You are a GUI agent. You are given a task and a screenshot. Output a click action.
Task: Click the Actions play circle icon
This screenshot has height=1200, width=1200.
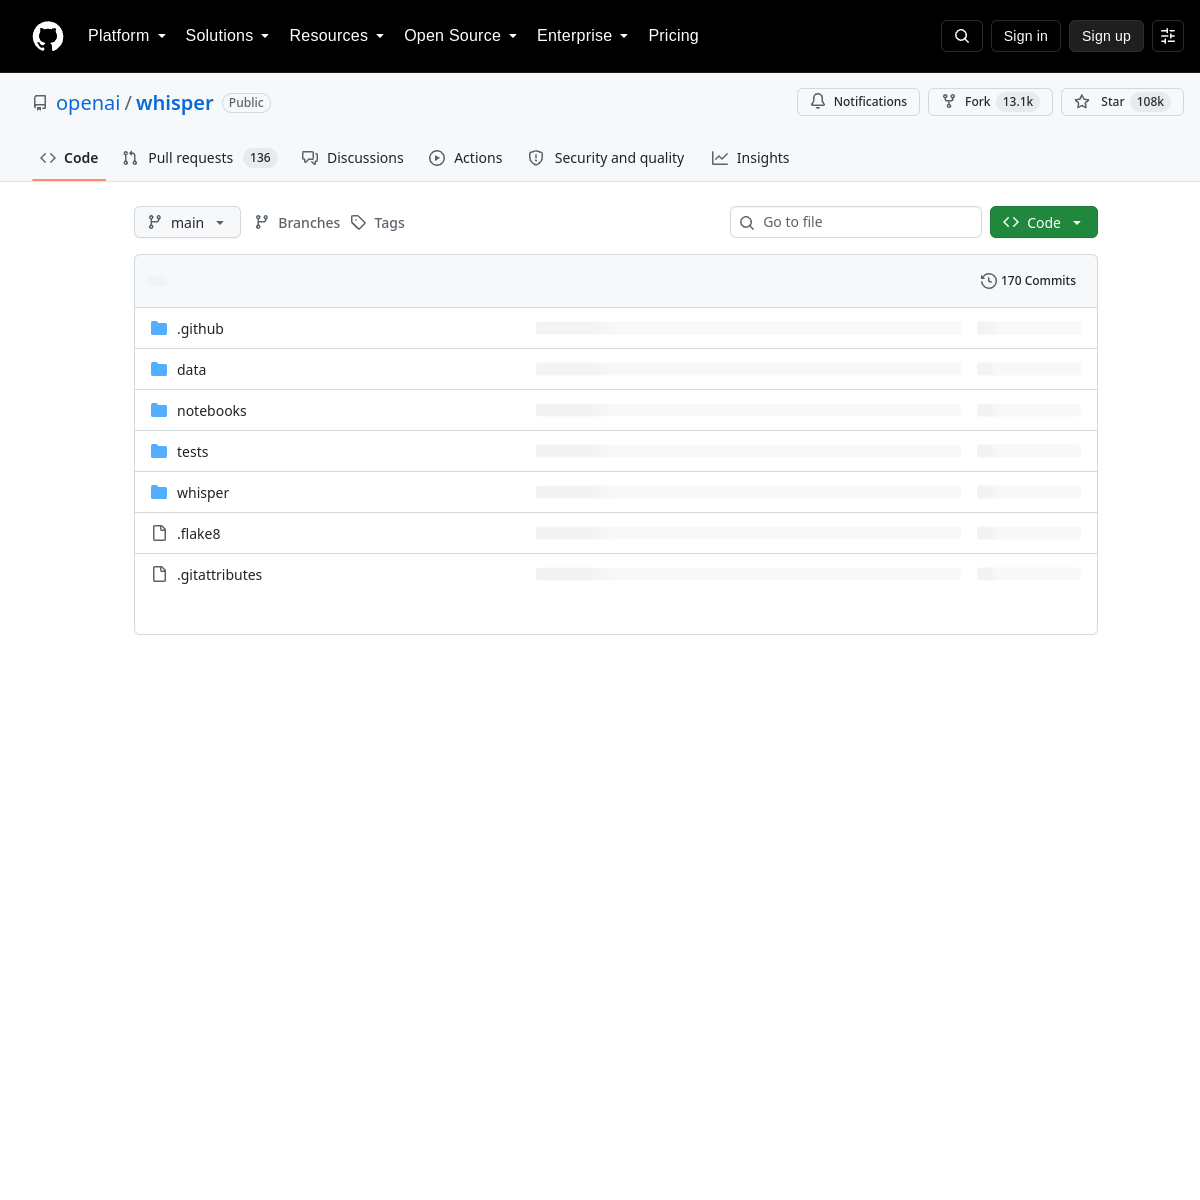437,158
